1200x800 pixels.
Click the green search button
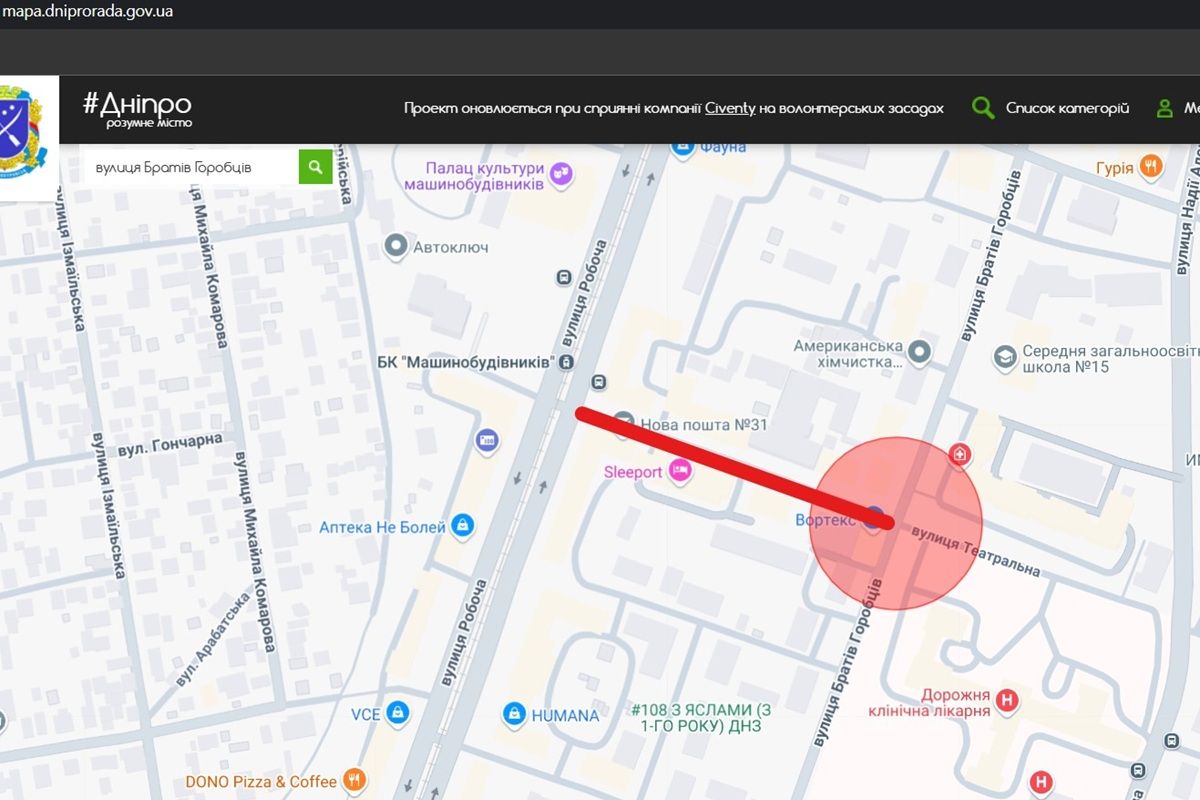pos(315,167)
